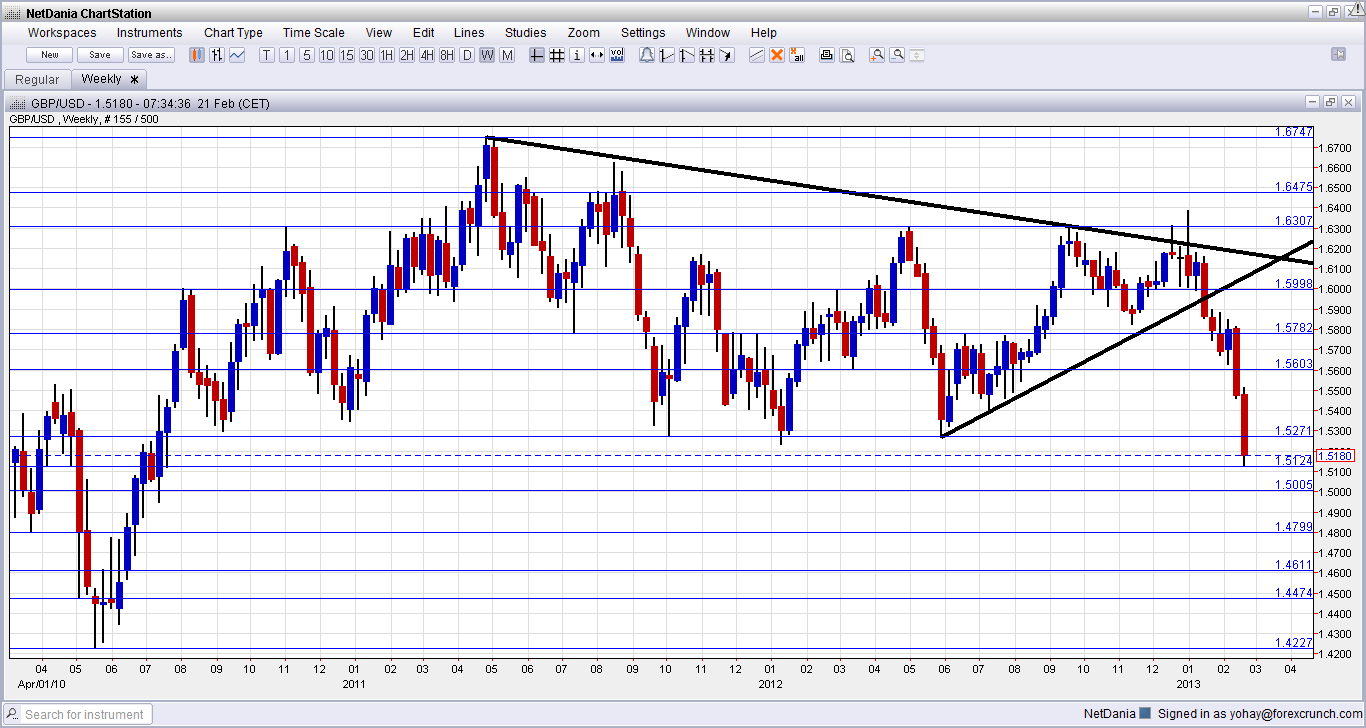Open the Edit menu

click(x=423, y=33)
